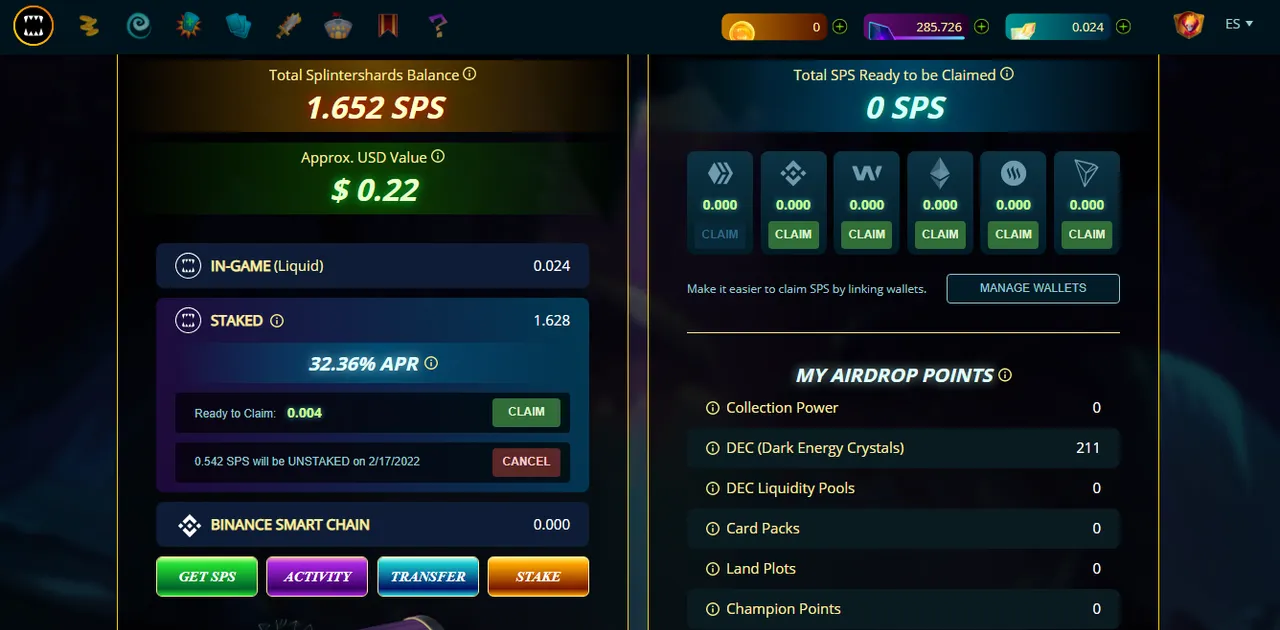The height and width of the screenshot is (630, 1280).
Task: Show info icon next to STAKED
Action: click(x=277, y=321)
